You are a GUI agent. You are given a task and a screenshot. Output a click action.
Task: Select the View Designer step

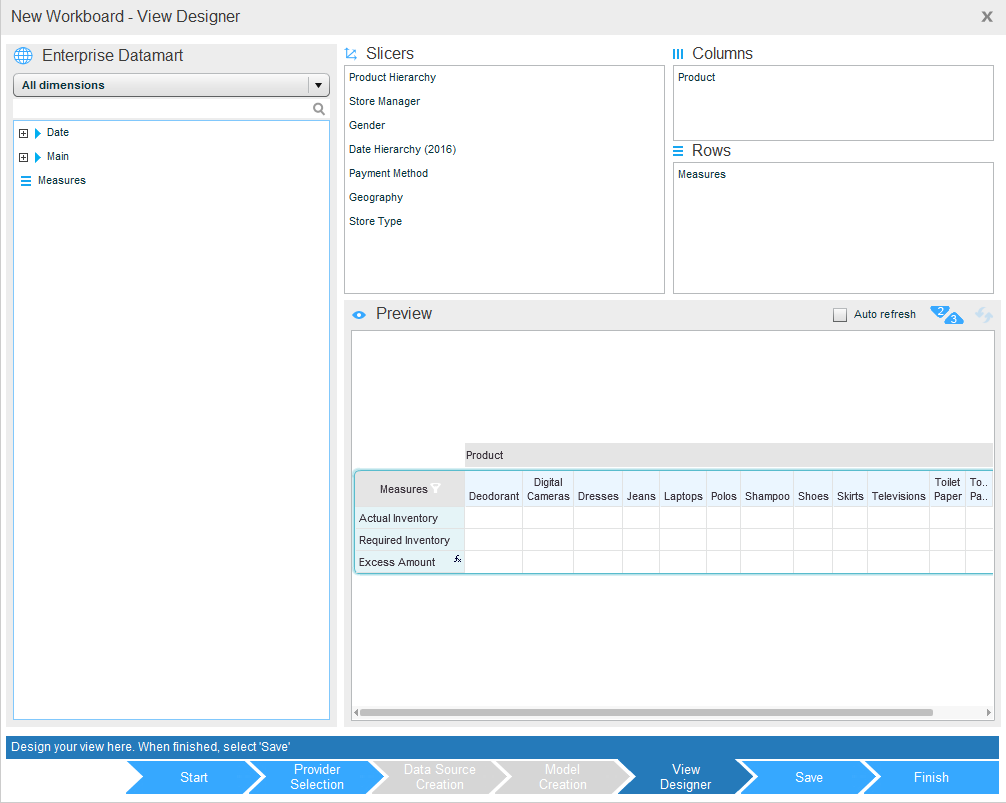point(685,777)
